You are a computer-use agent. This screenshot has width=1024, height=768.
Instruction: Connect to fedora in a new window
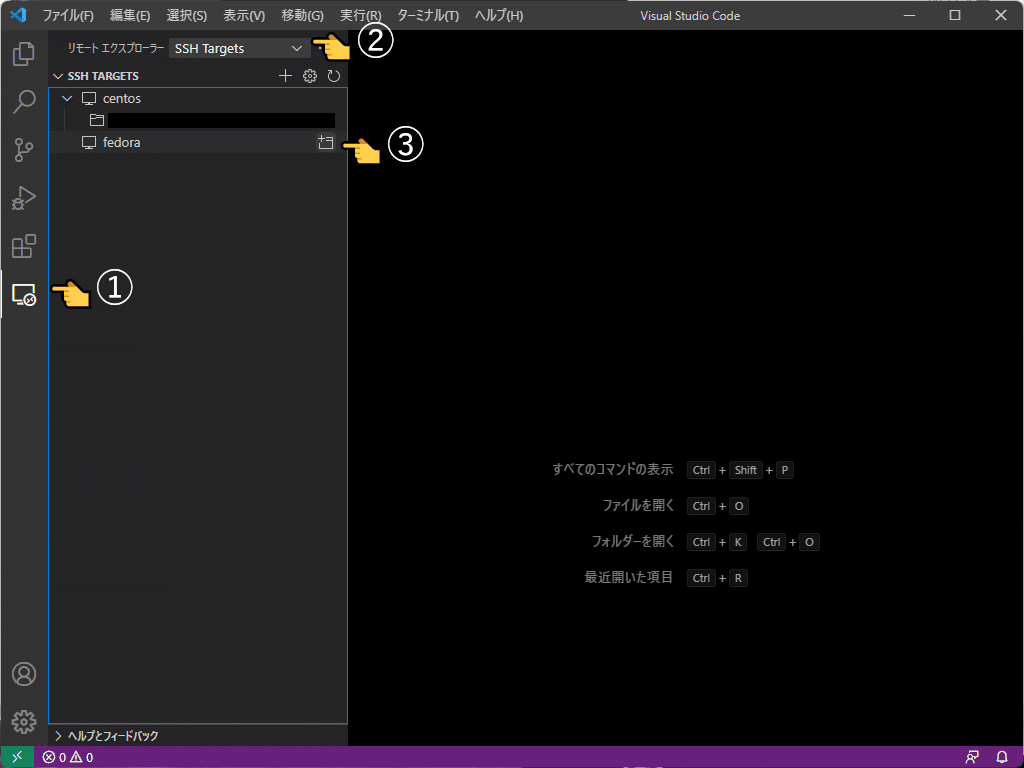pyautogui.click(x=325, y=142)
